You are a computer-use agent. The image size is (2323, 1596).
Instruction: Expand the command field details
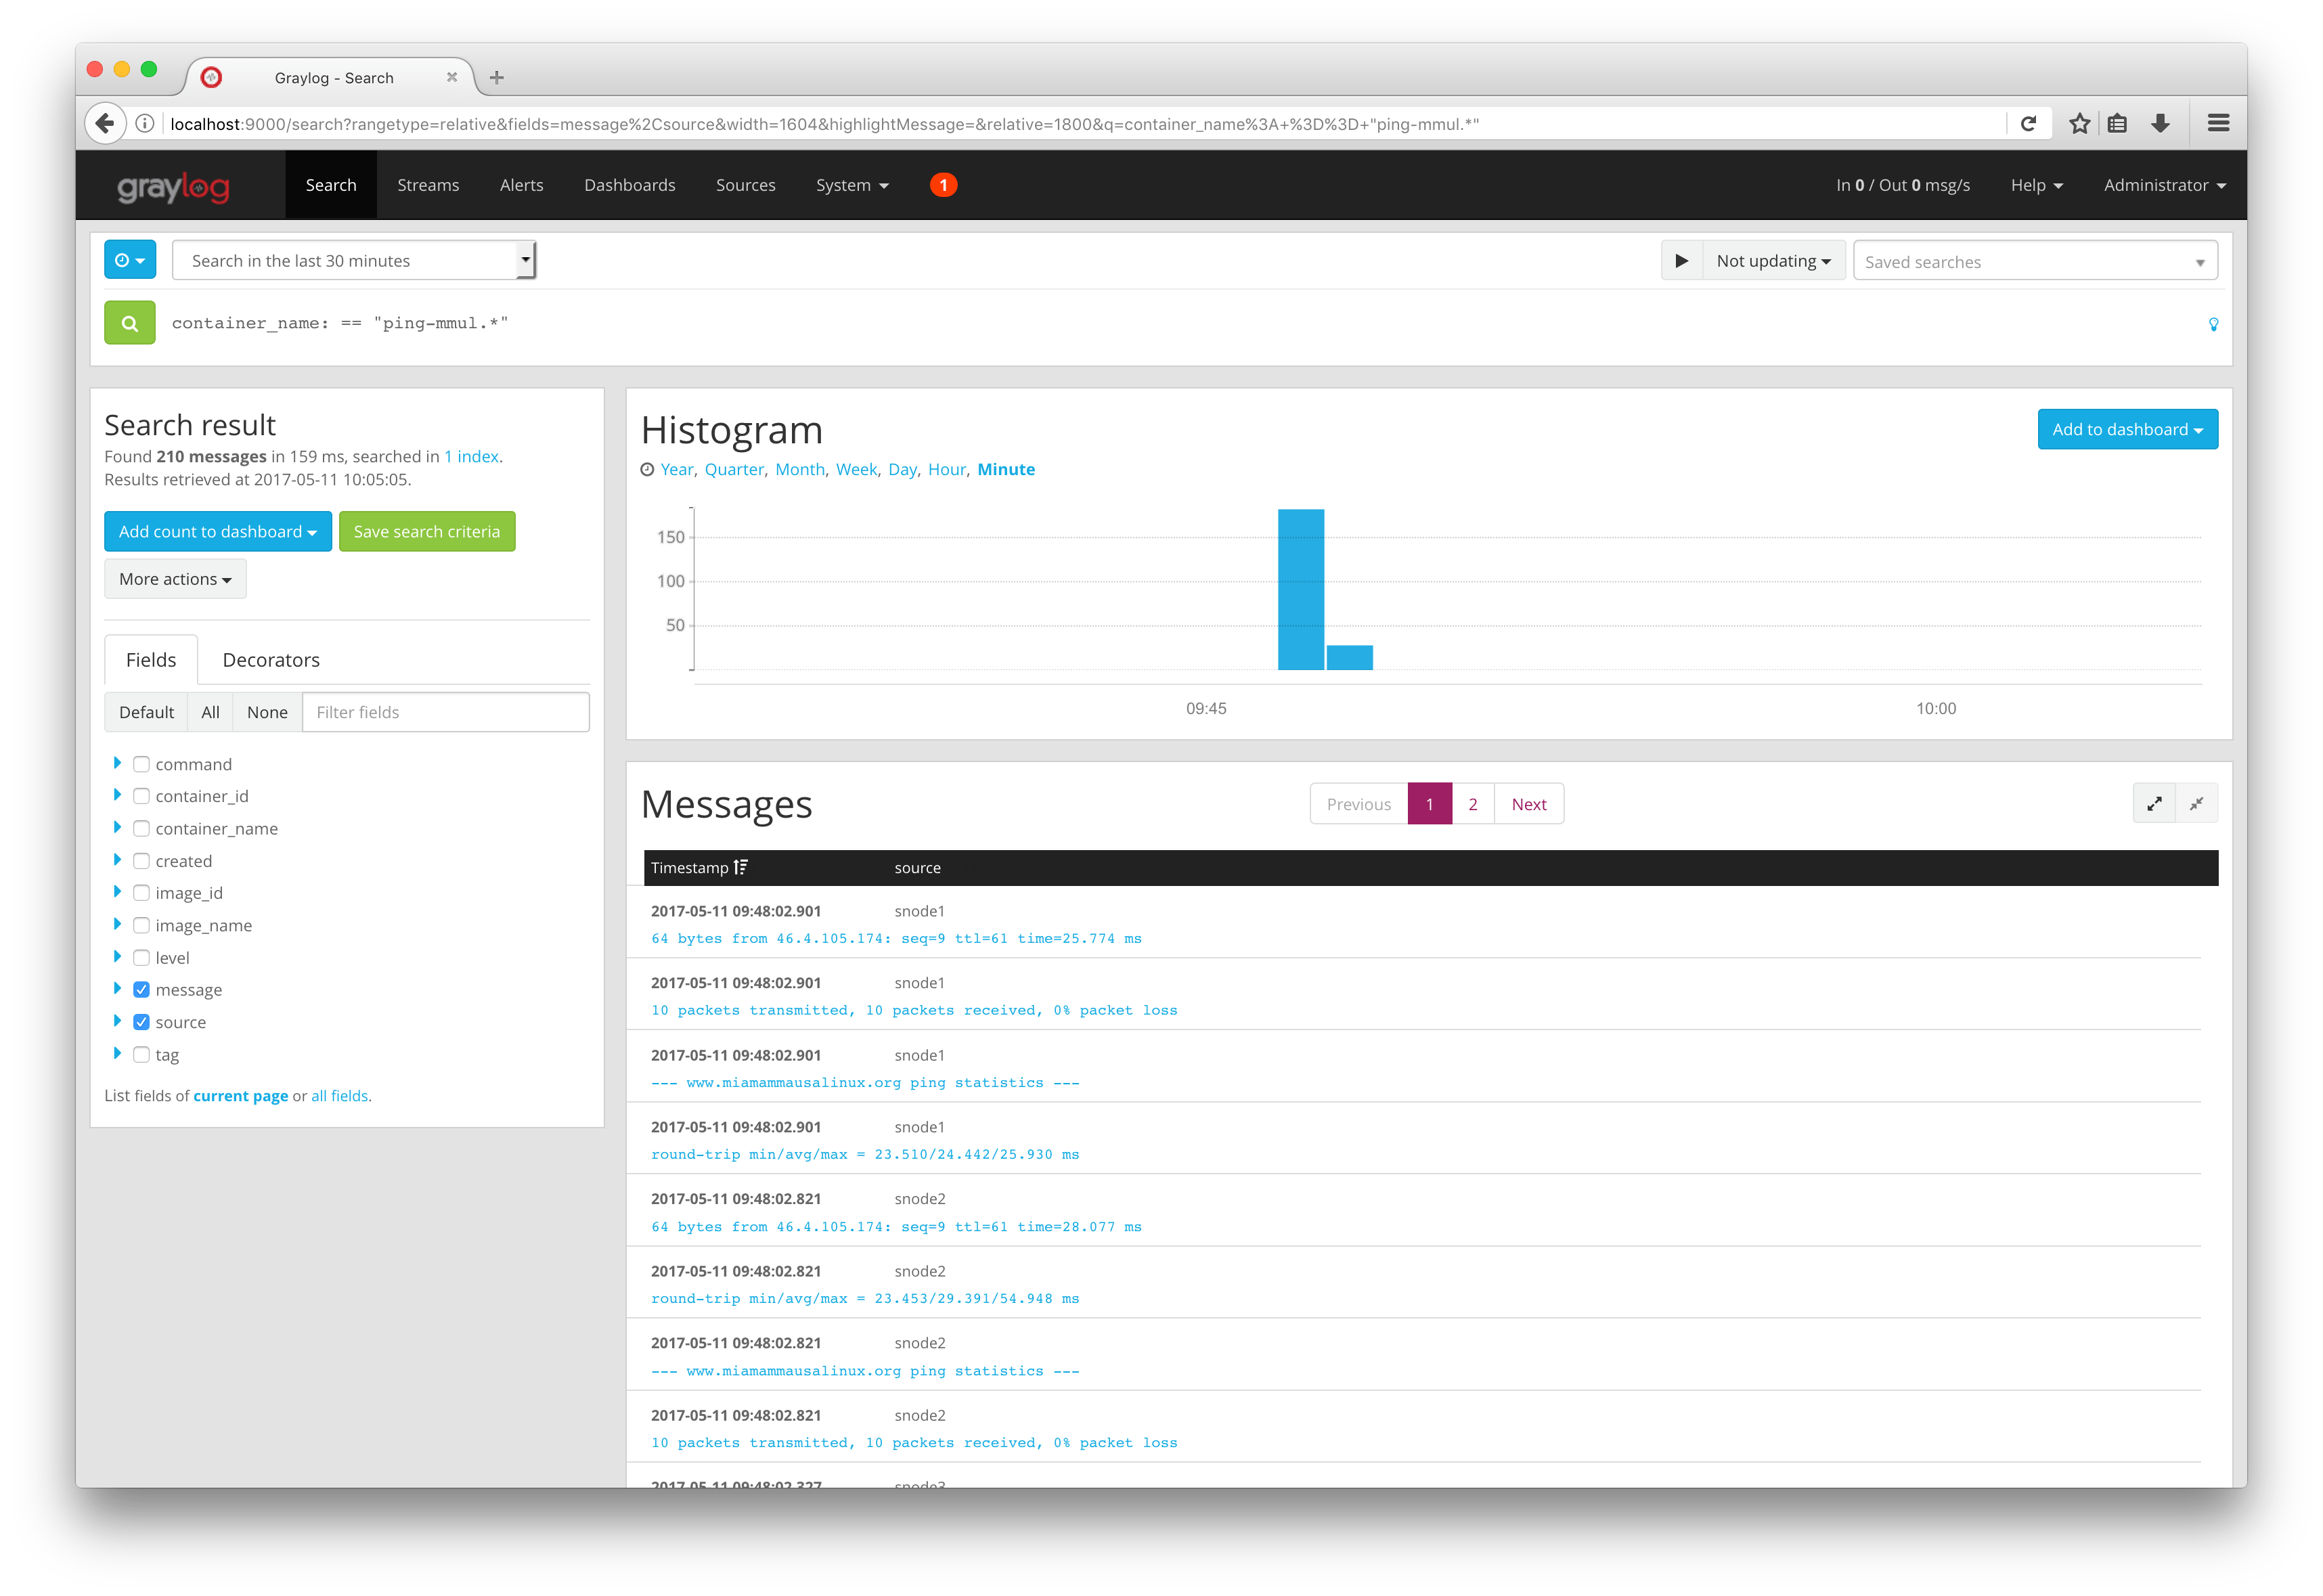[x=117, y=763]
